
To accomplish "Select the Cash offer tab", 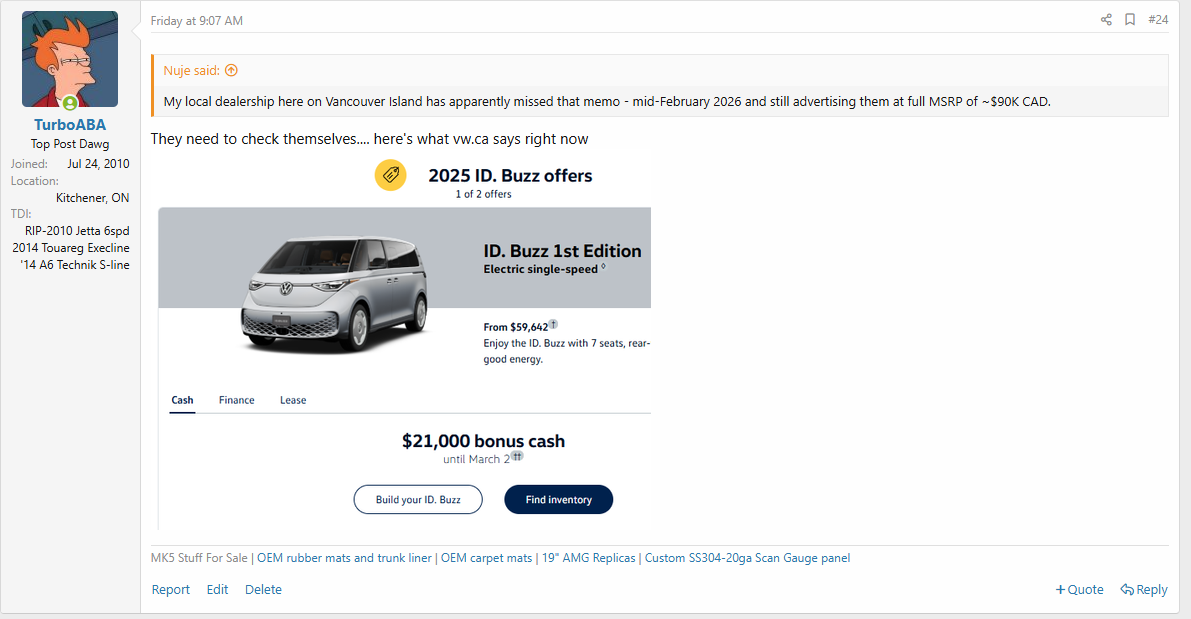I will [x=182, y=400].
